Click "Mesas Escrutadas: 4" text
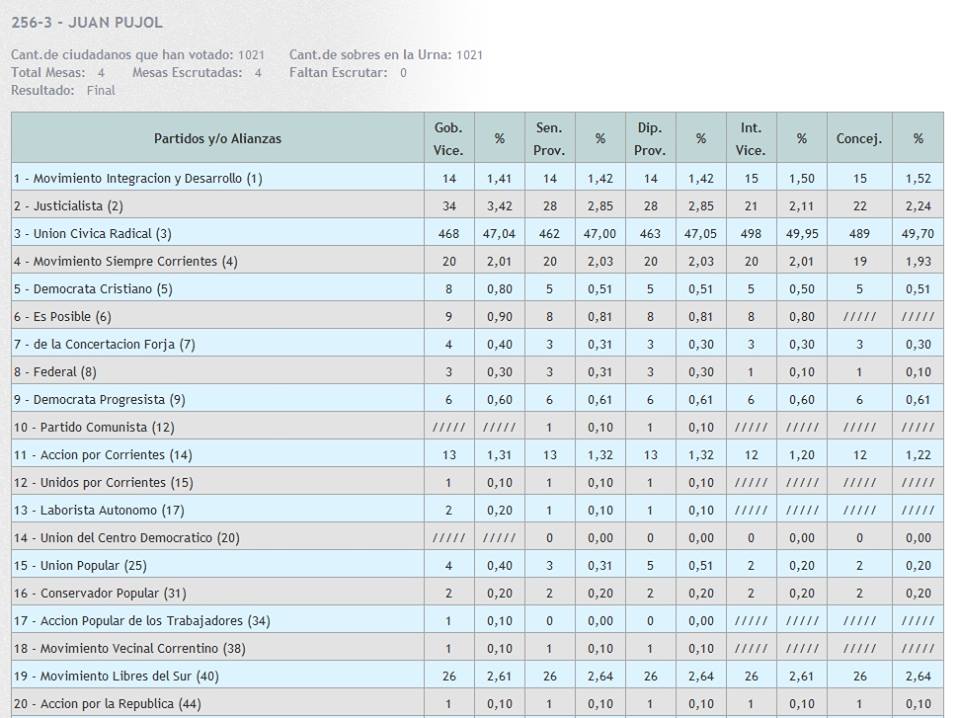The image size is (960, 718). [x=197, y=73]
